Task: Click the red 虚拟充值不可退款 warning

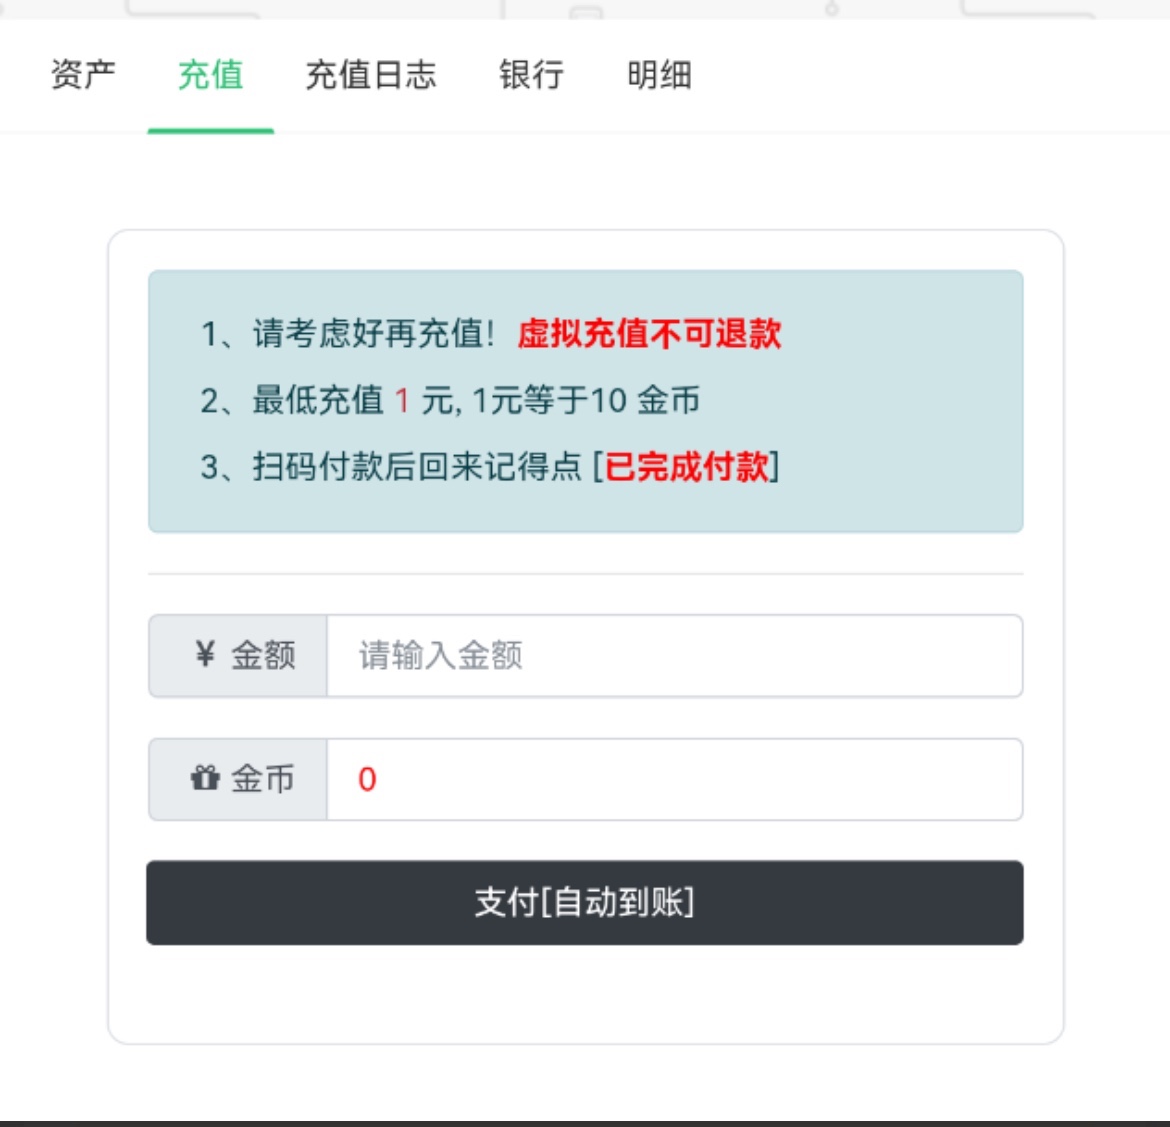Action: 649,334
